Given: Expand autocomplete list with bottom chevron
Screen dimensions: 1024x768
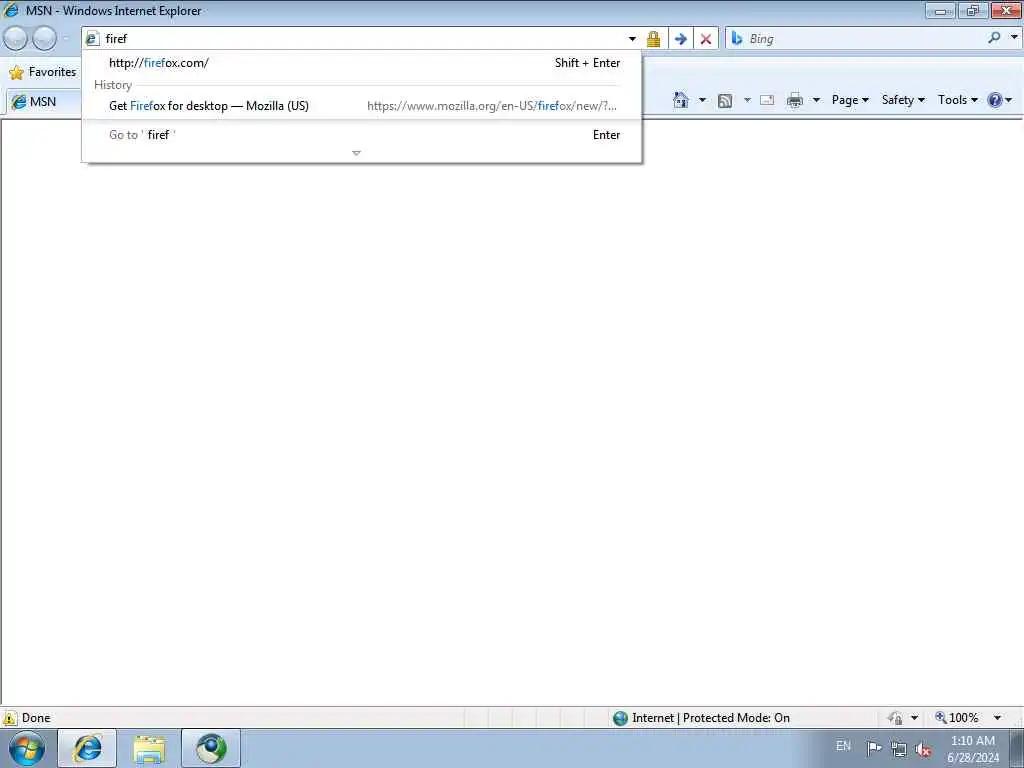Looking at the screenshot, I should click(356, 153).
